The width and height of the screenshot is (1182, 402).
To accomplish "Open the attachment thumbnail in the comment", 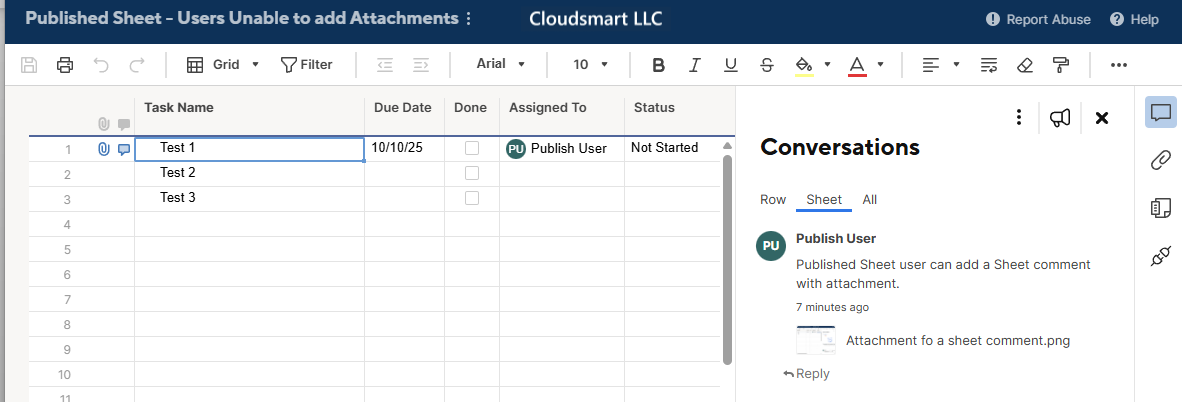I will (816, 340).
